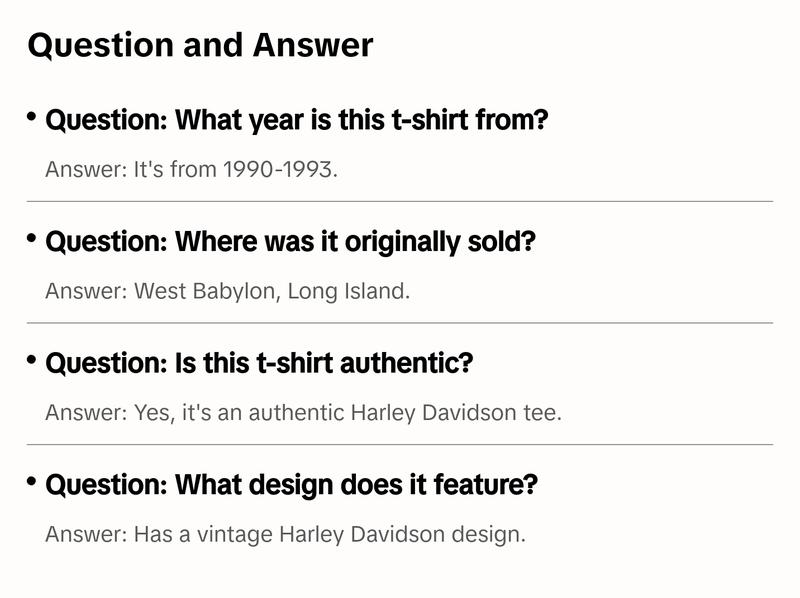Select the question "What design does it feature?"
This screenshot has width=800, height=598.
point(292,485)
